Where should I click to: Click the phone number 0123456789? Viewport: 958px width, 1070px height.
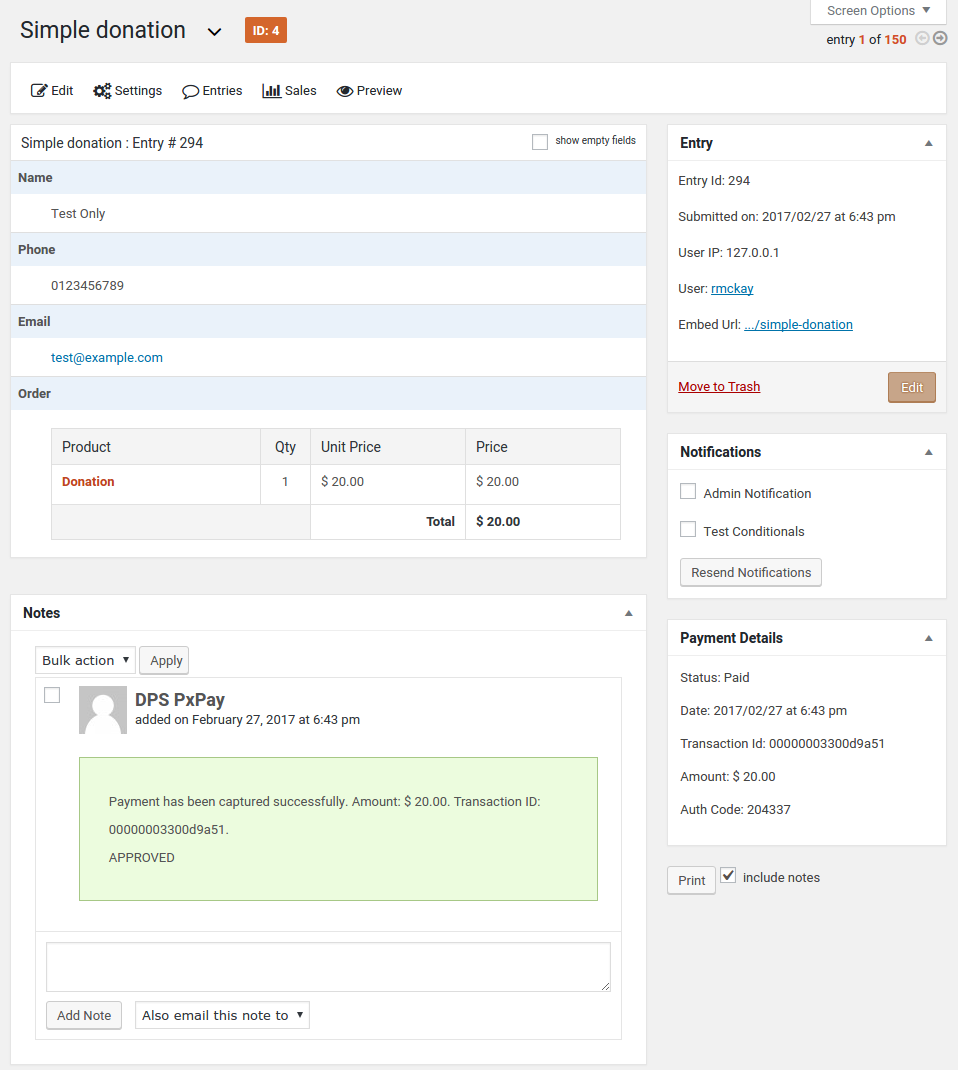point(87,286)
